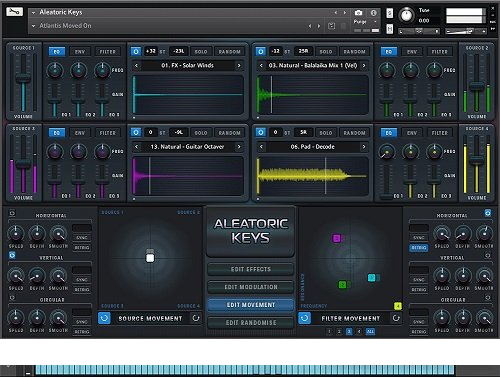Switch Source 1 to FILTER tab
500x377 pixels.
point(108,52)
